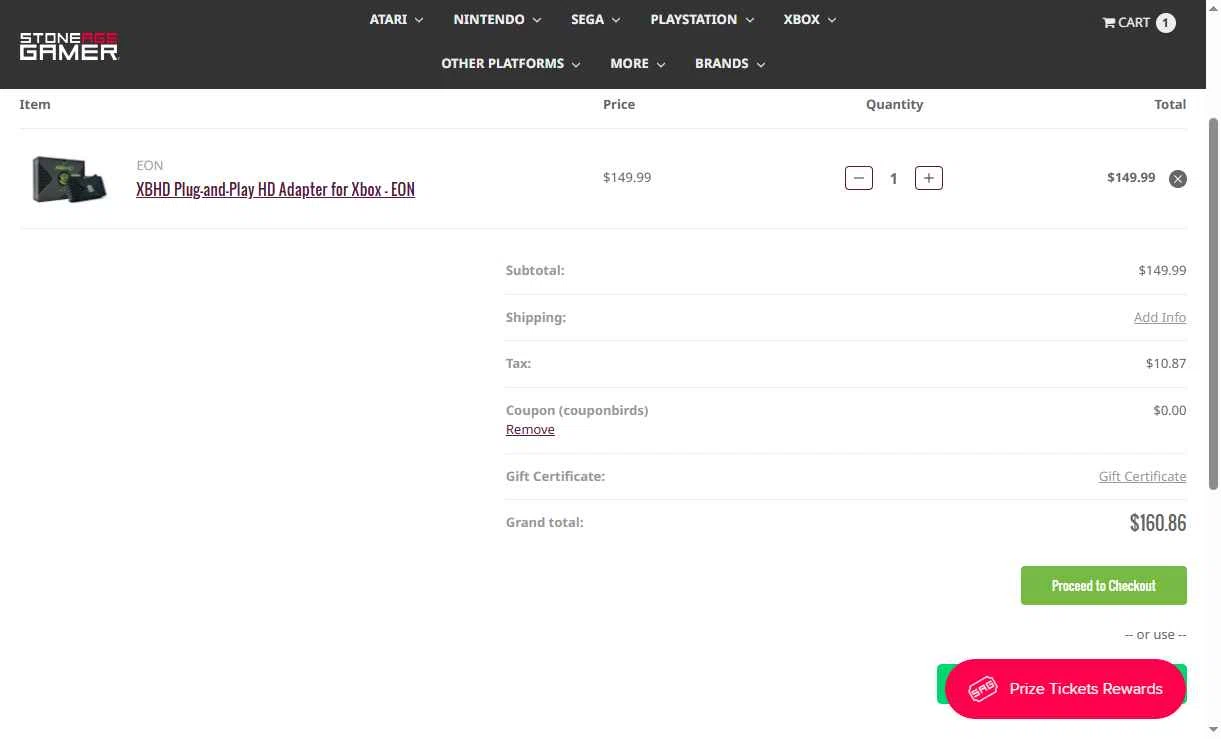Expand the Nintendo menu
1221x739 pixels.
(497, 19)
